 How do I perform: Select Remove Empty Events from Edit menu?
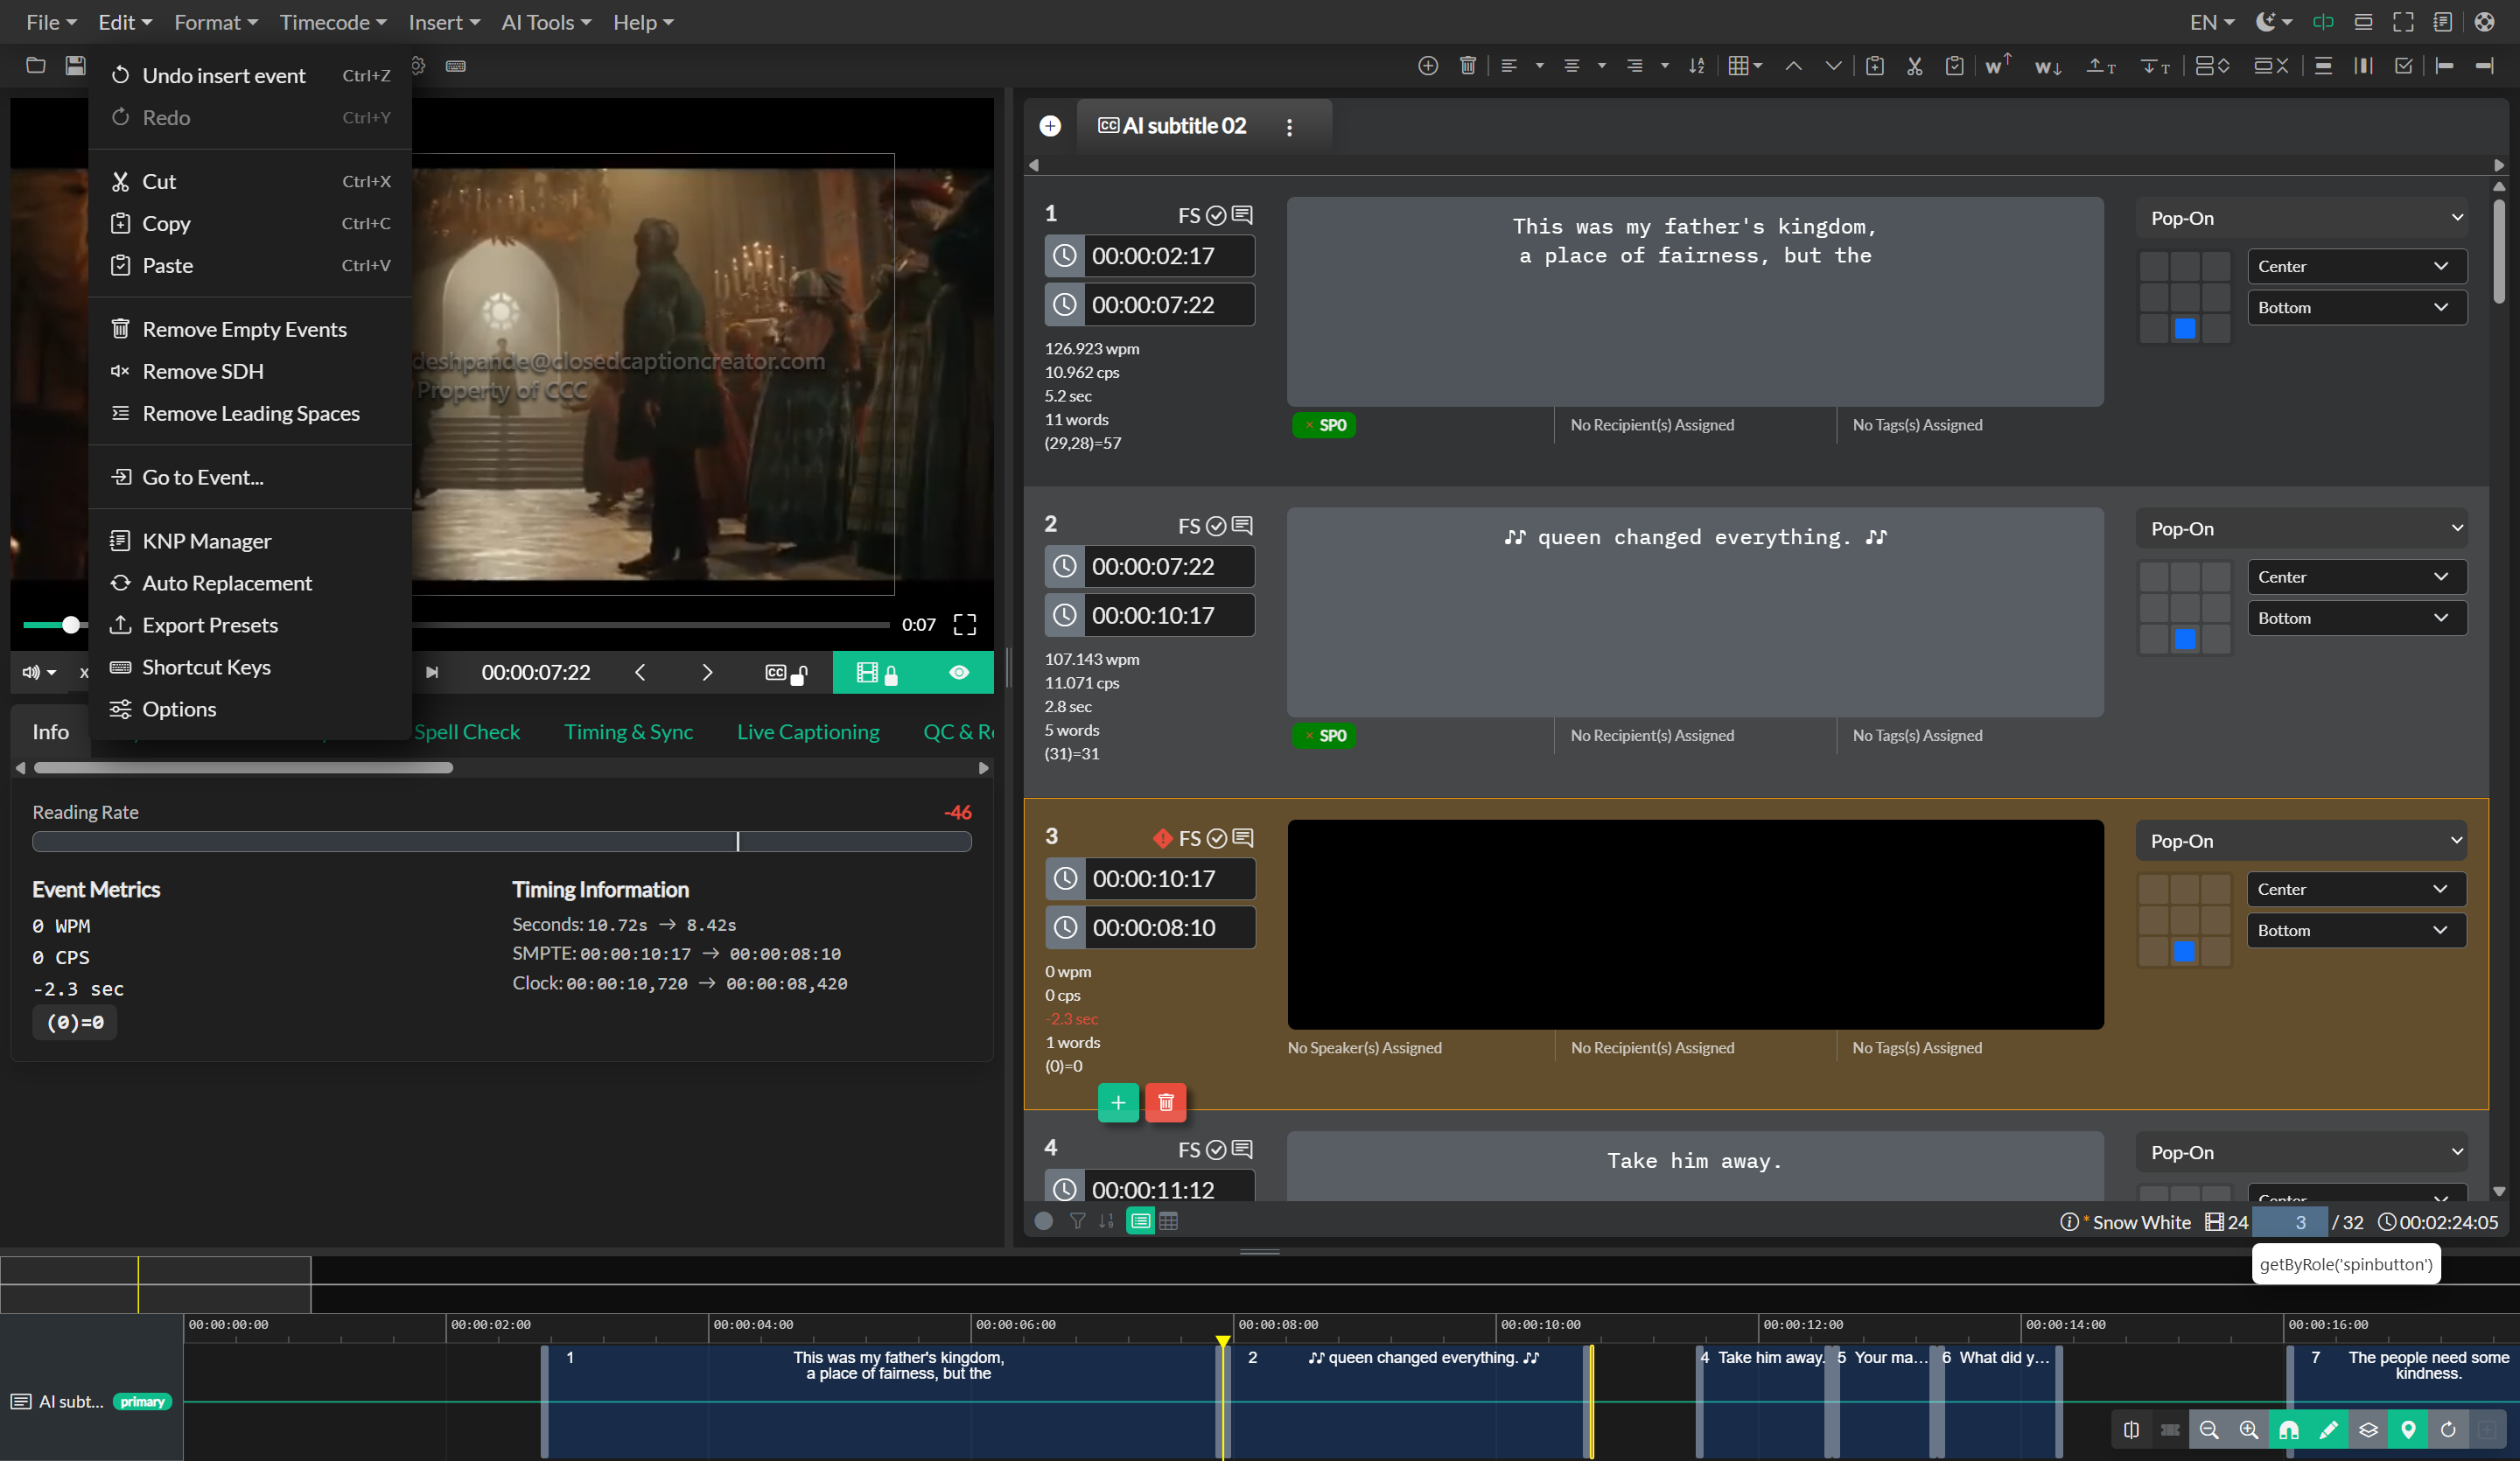pyautogui.click(x=250, y=329)
